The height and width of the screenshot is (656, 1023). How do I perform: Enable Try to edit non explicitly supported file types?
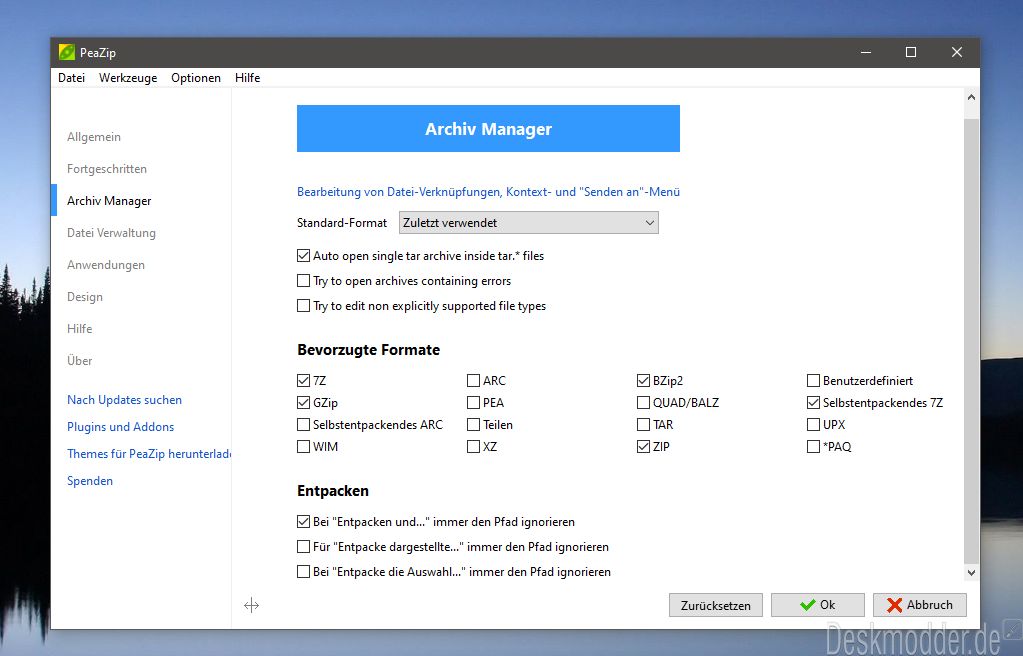point(303,305)
